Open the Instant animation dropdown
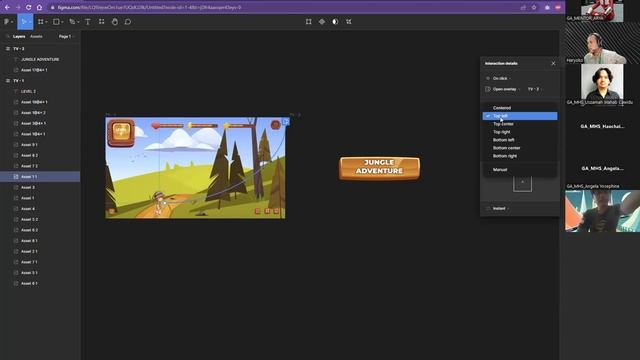The height and width of the screenshot is (360, 640). click(501, 209)
